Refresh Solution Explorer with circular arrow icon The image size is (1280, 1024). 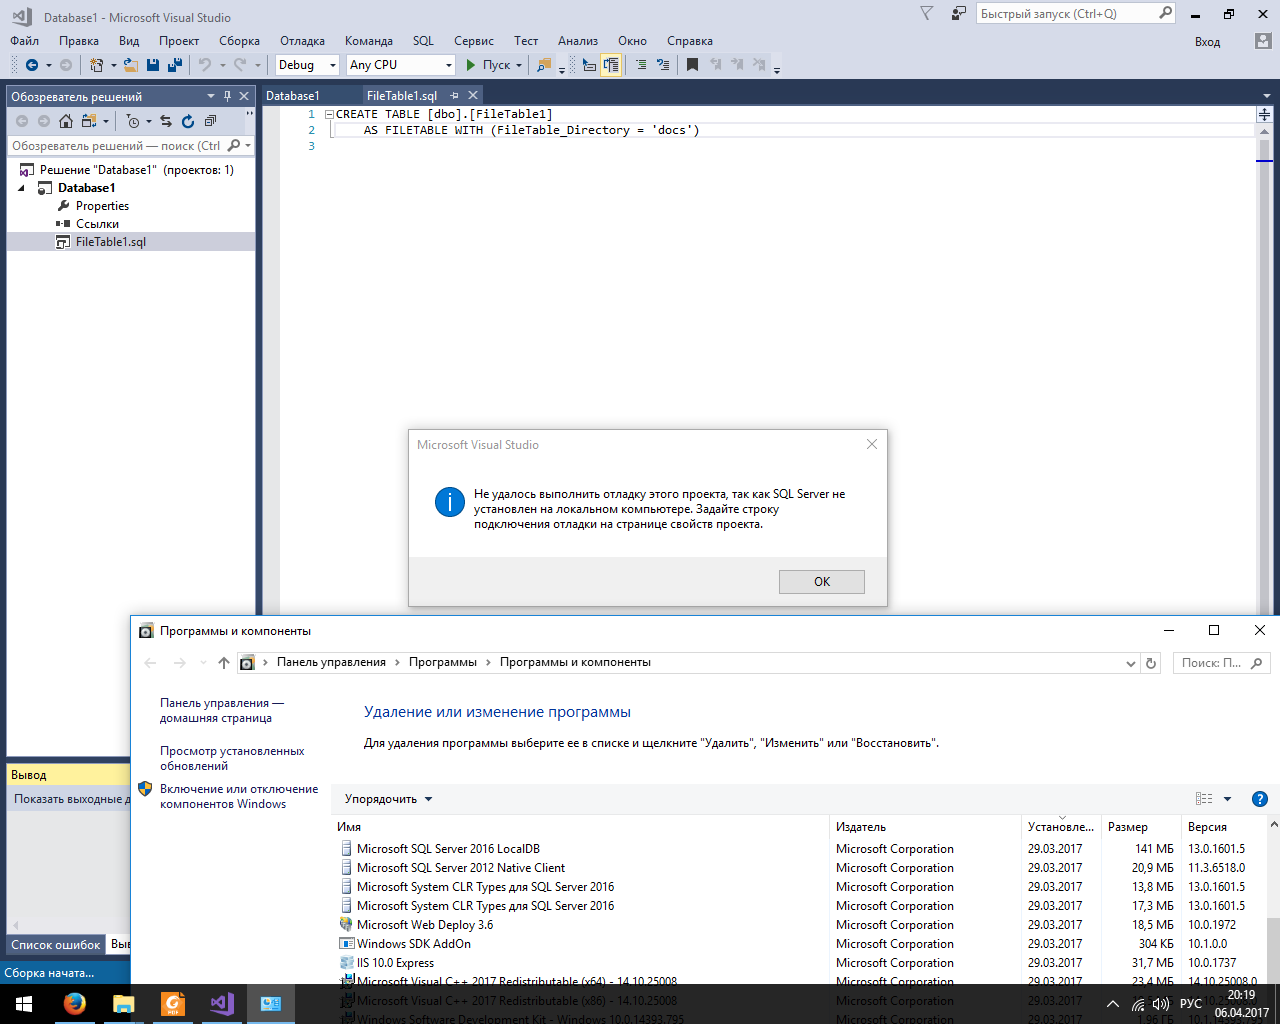pyautogui.click(x=188, y=121)
